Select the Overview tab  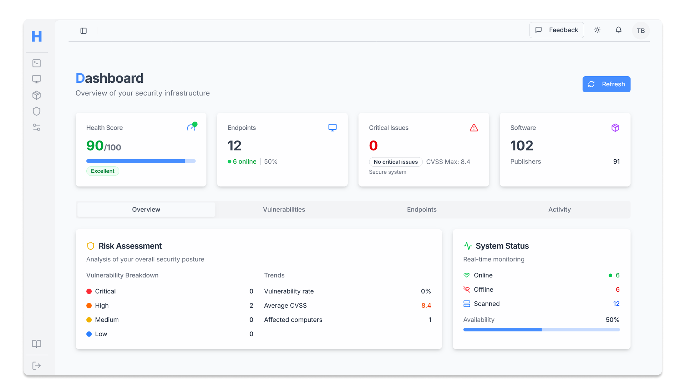click(146, 210)
